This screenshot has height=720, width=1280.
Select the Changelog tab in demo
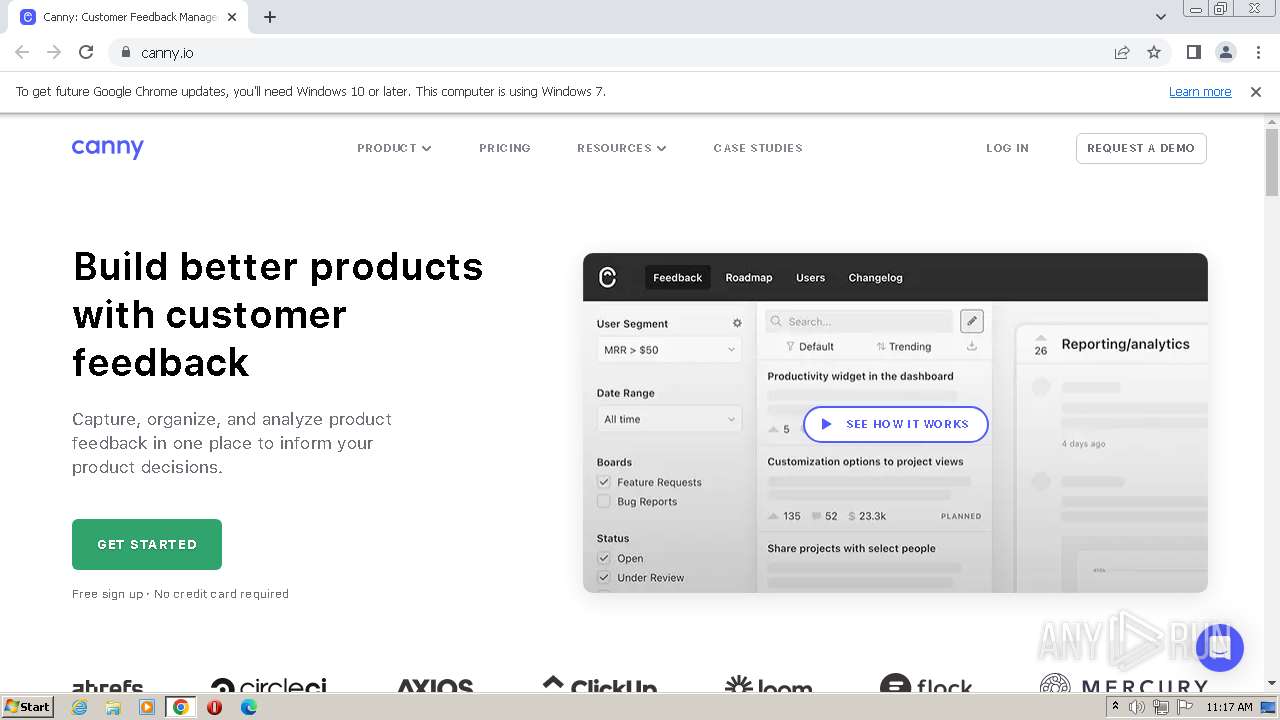(x=876, y=277)
